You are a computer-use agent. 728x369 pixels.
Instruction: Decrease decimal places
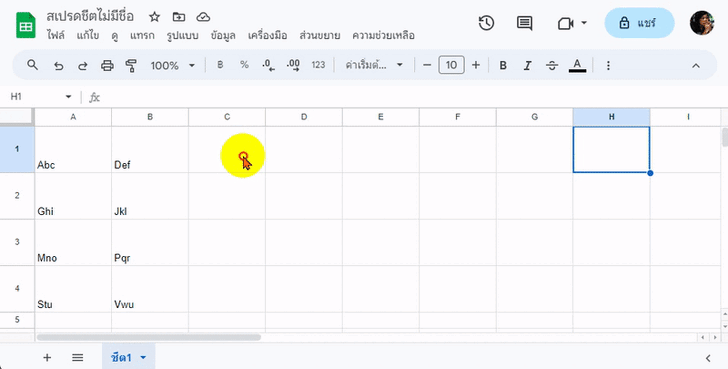pyautogui.click(x=268, y=65)
